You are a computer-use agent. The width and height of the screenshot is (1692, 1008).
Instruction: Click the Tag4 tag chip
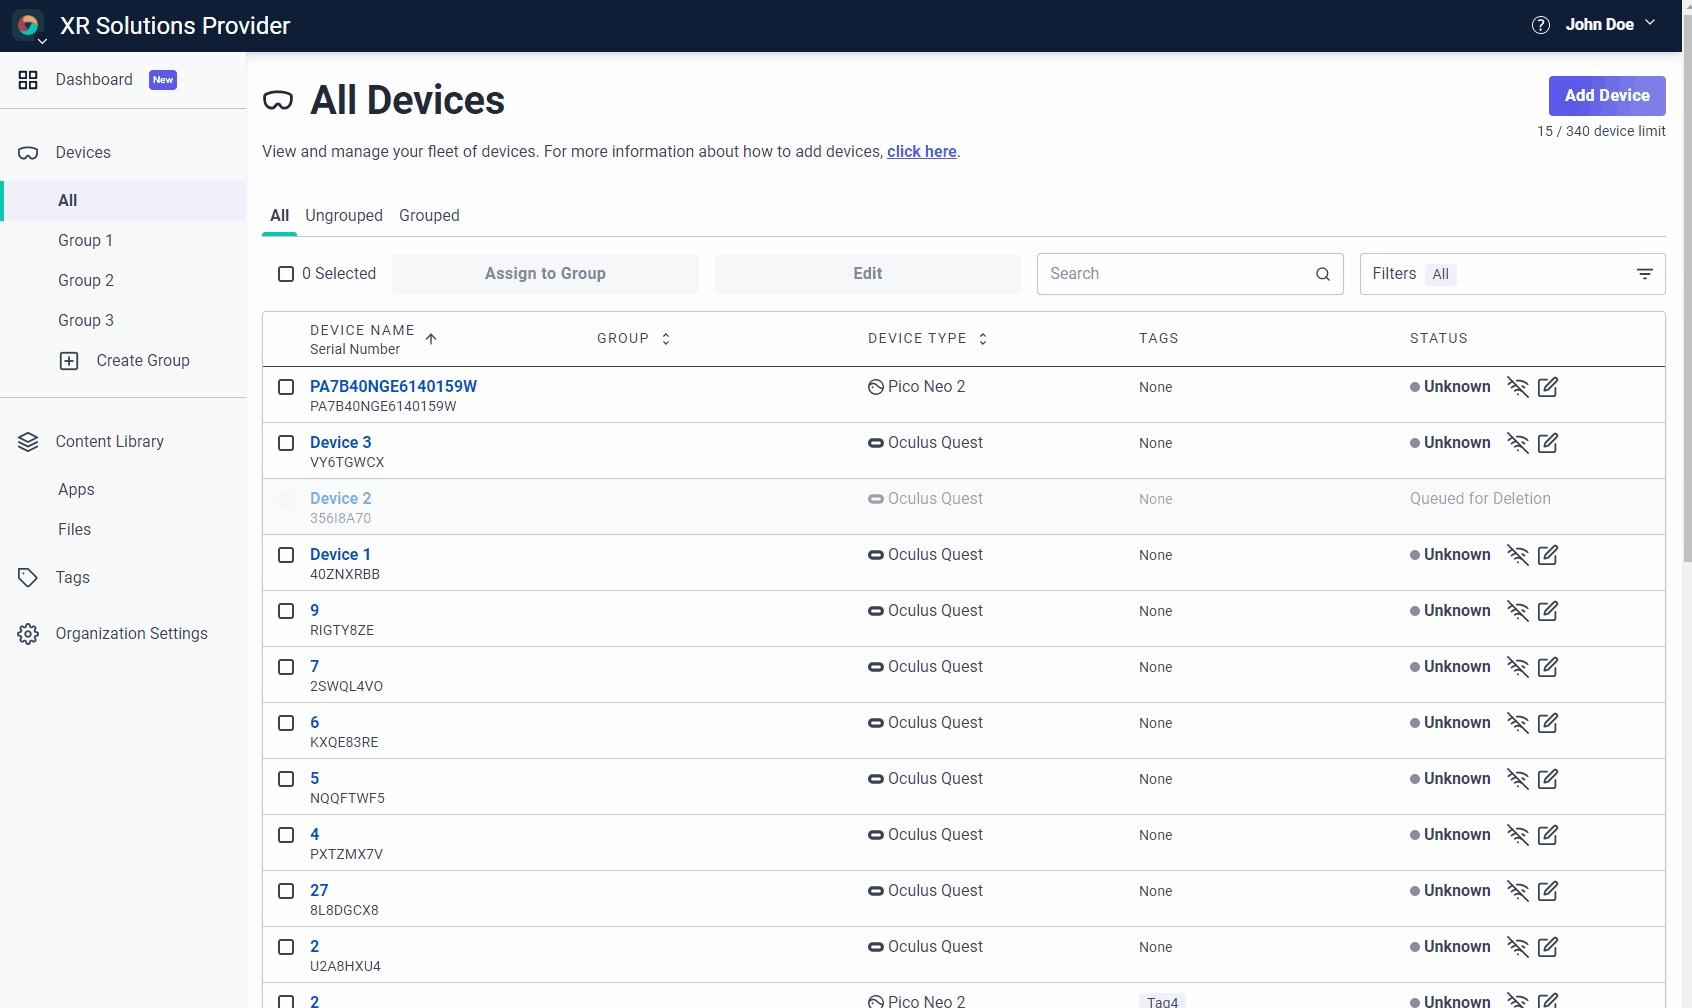tap(1162, 1001)
